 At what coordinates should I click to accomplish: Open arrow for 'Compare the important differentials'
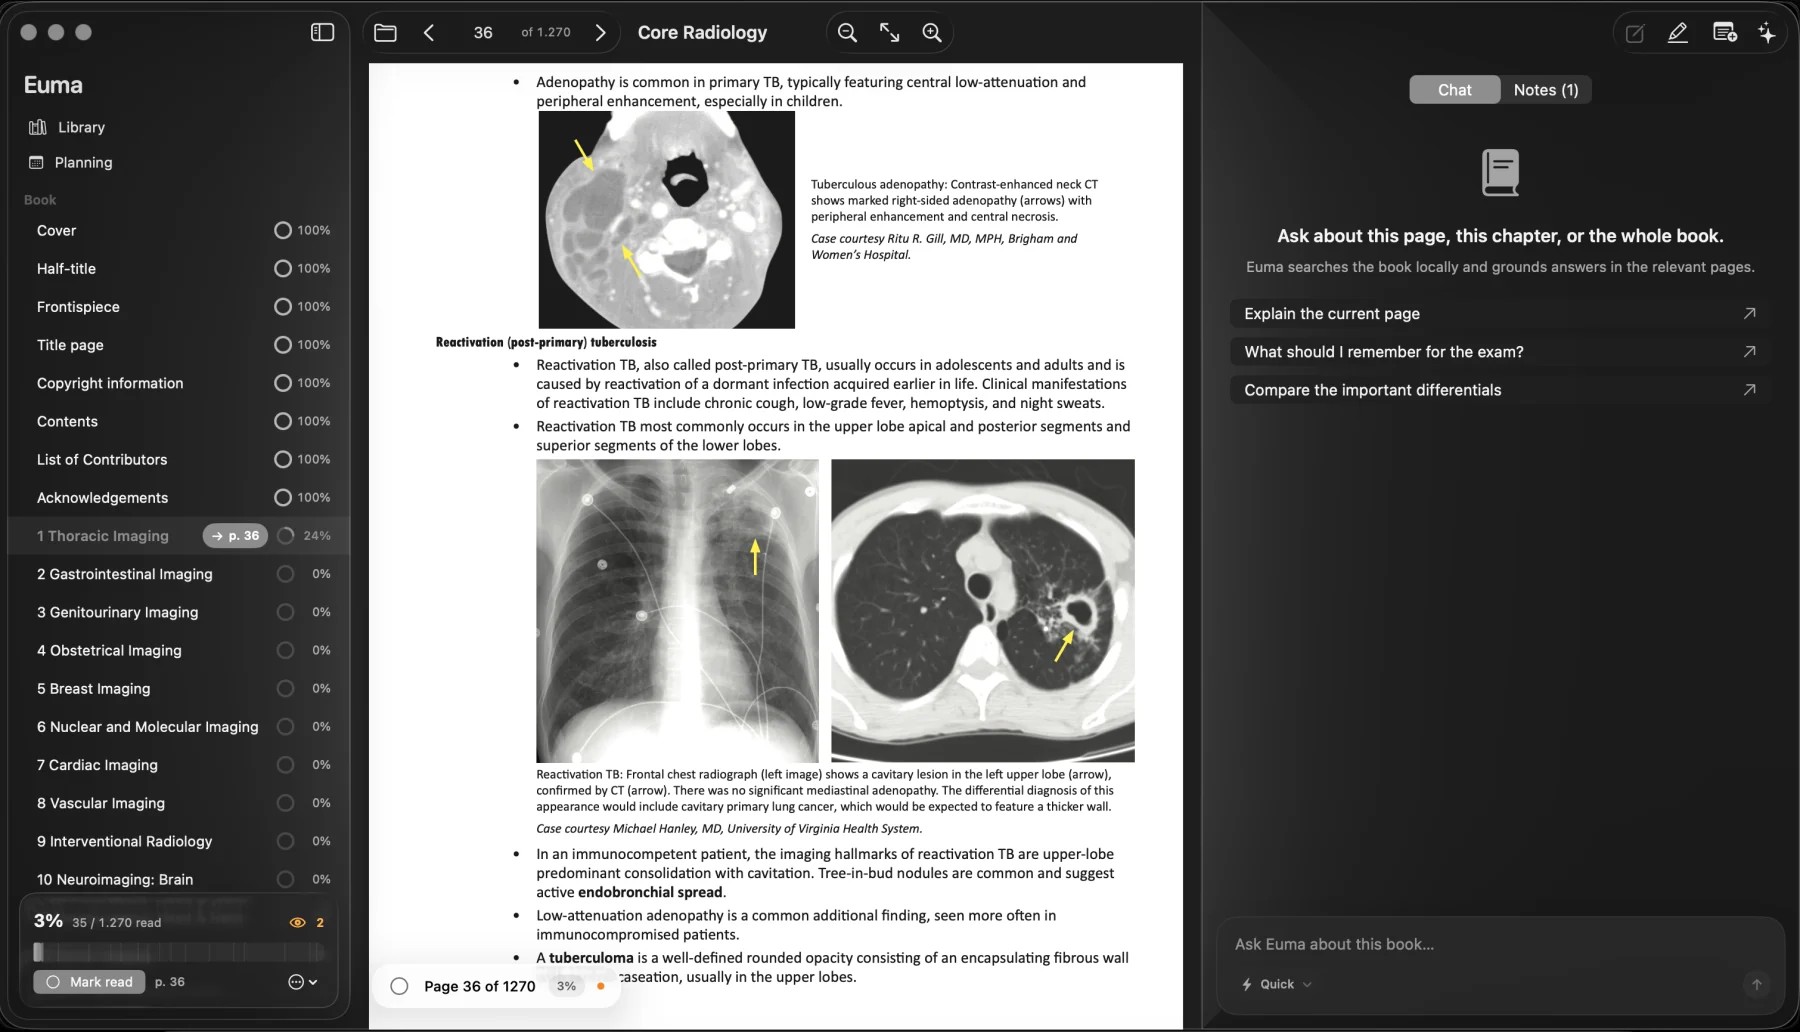[x=1749, y=390]
